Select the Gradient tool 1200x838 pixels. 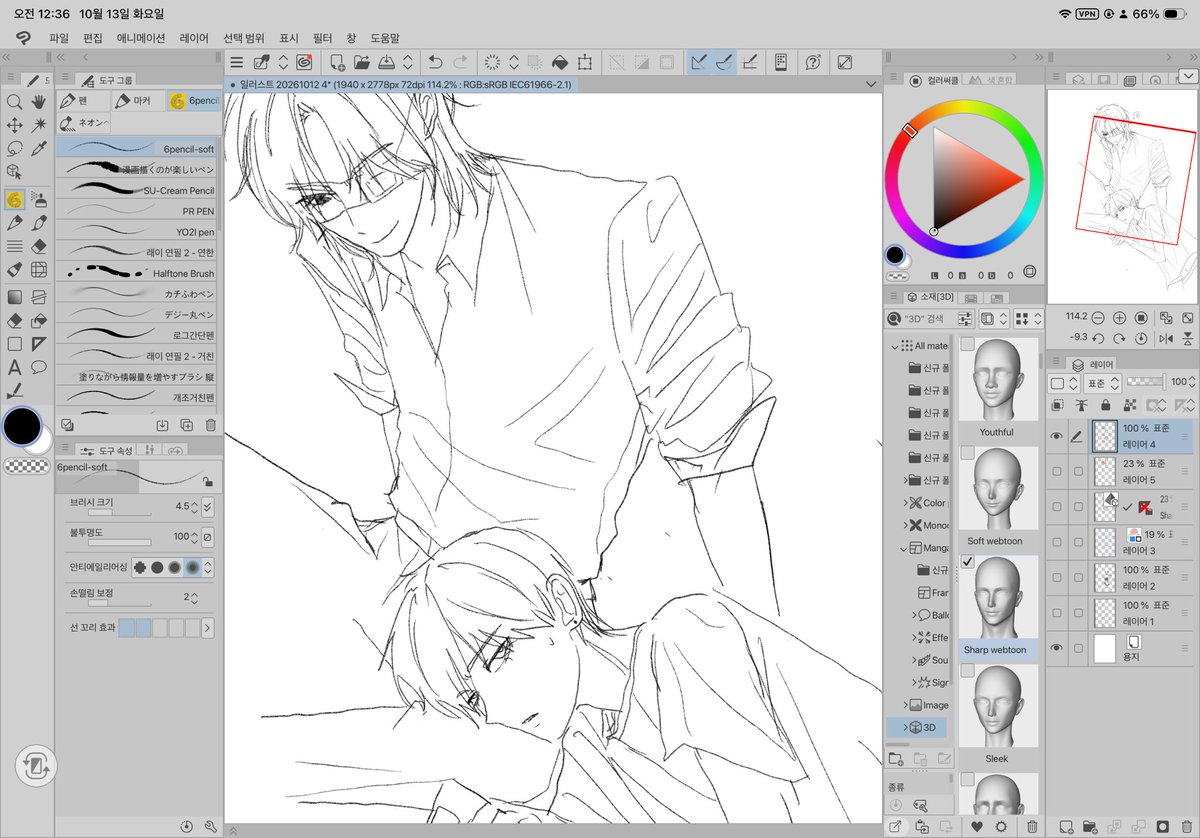click(x=15, y=297)
